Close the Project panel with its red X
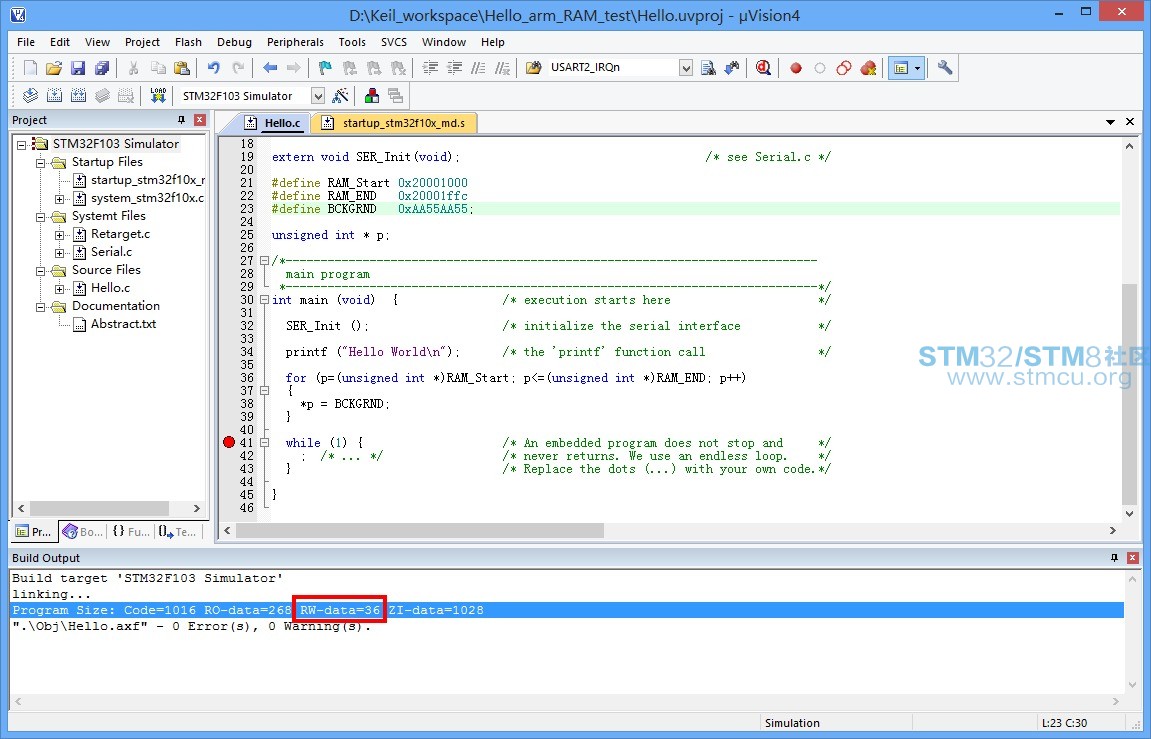1151x739 pixels. pos(200,120)
